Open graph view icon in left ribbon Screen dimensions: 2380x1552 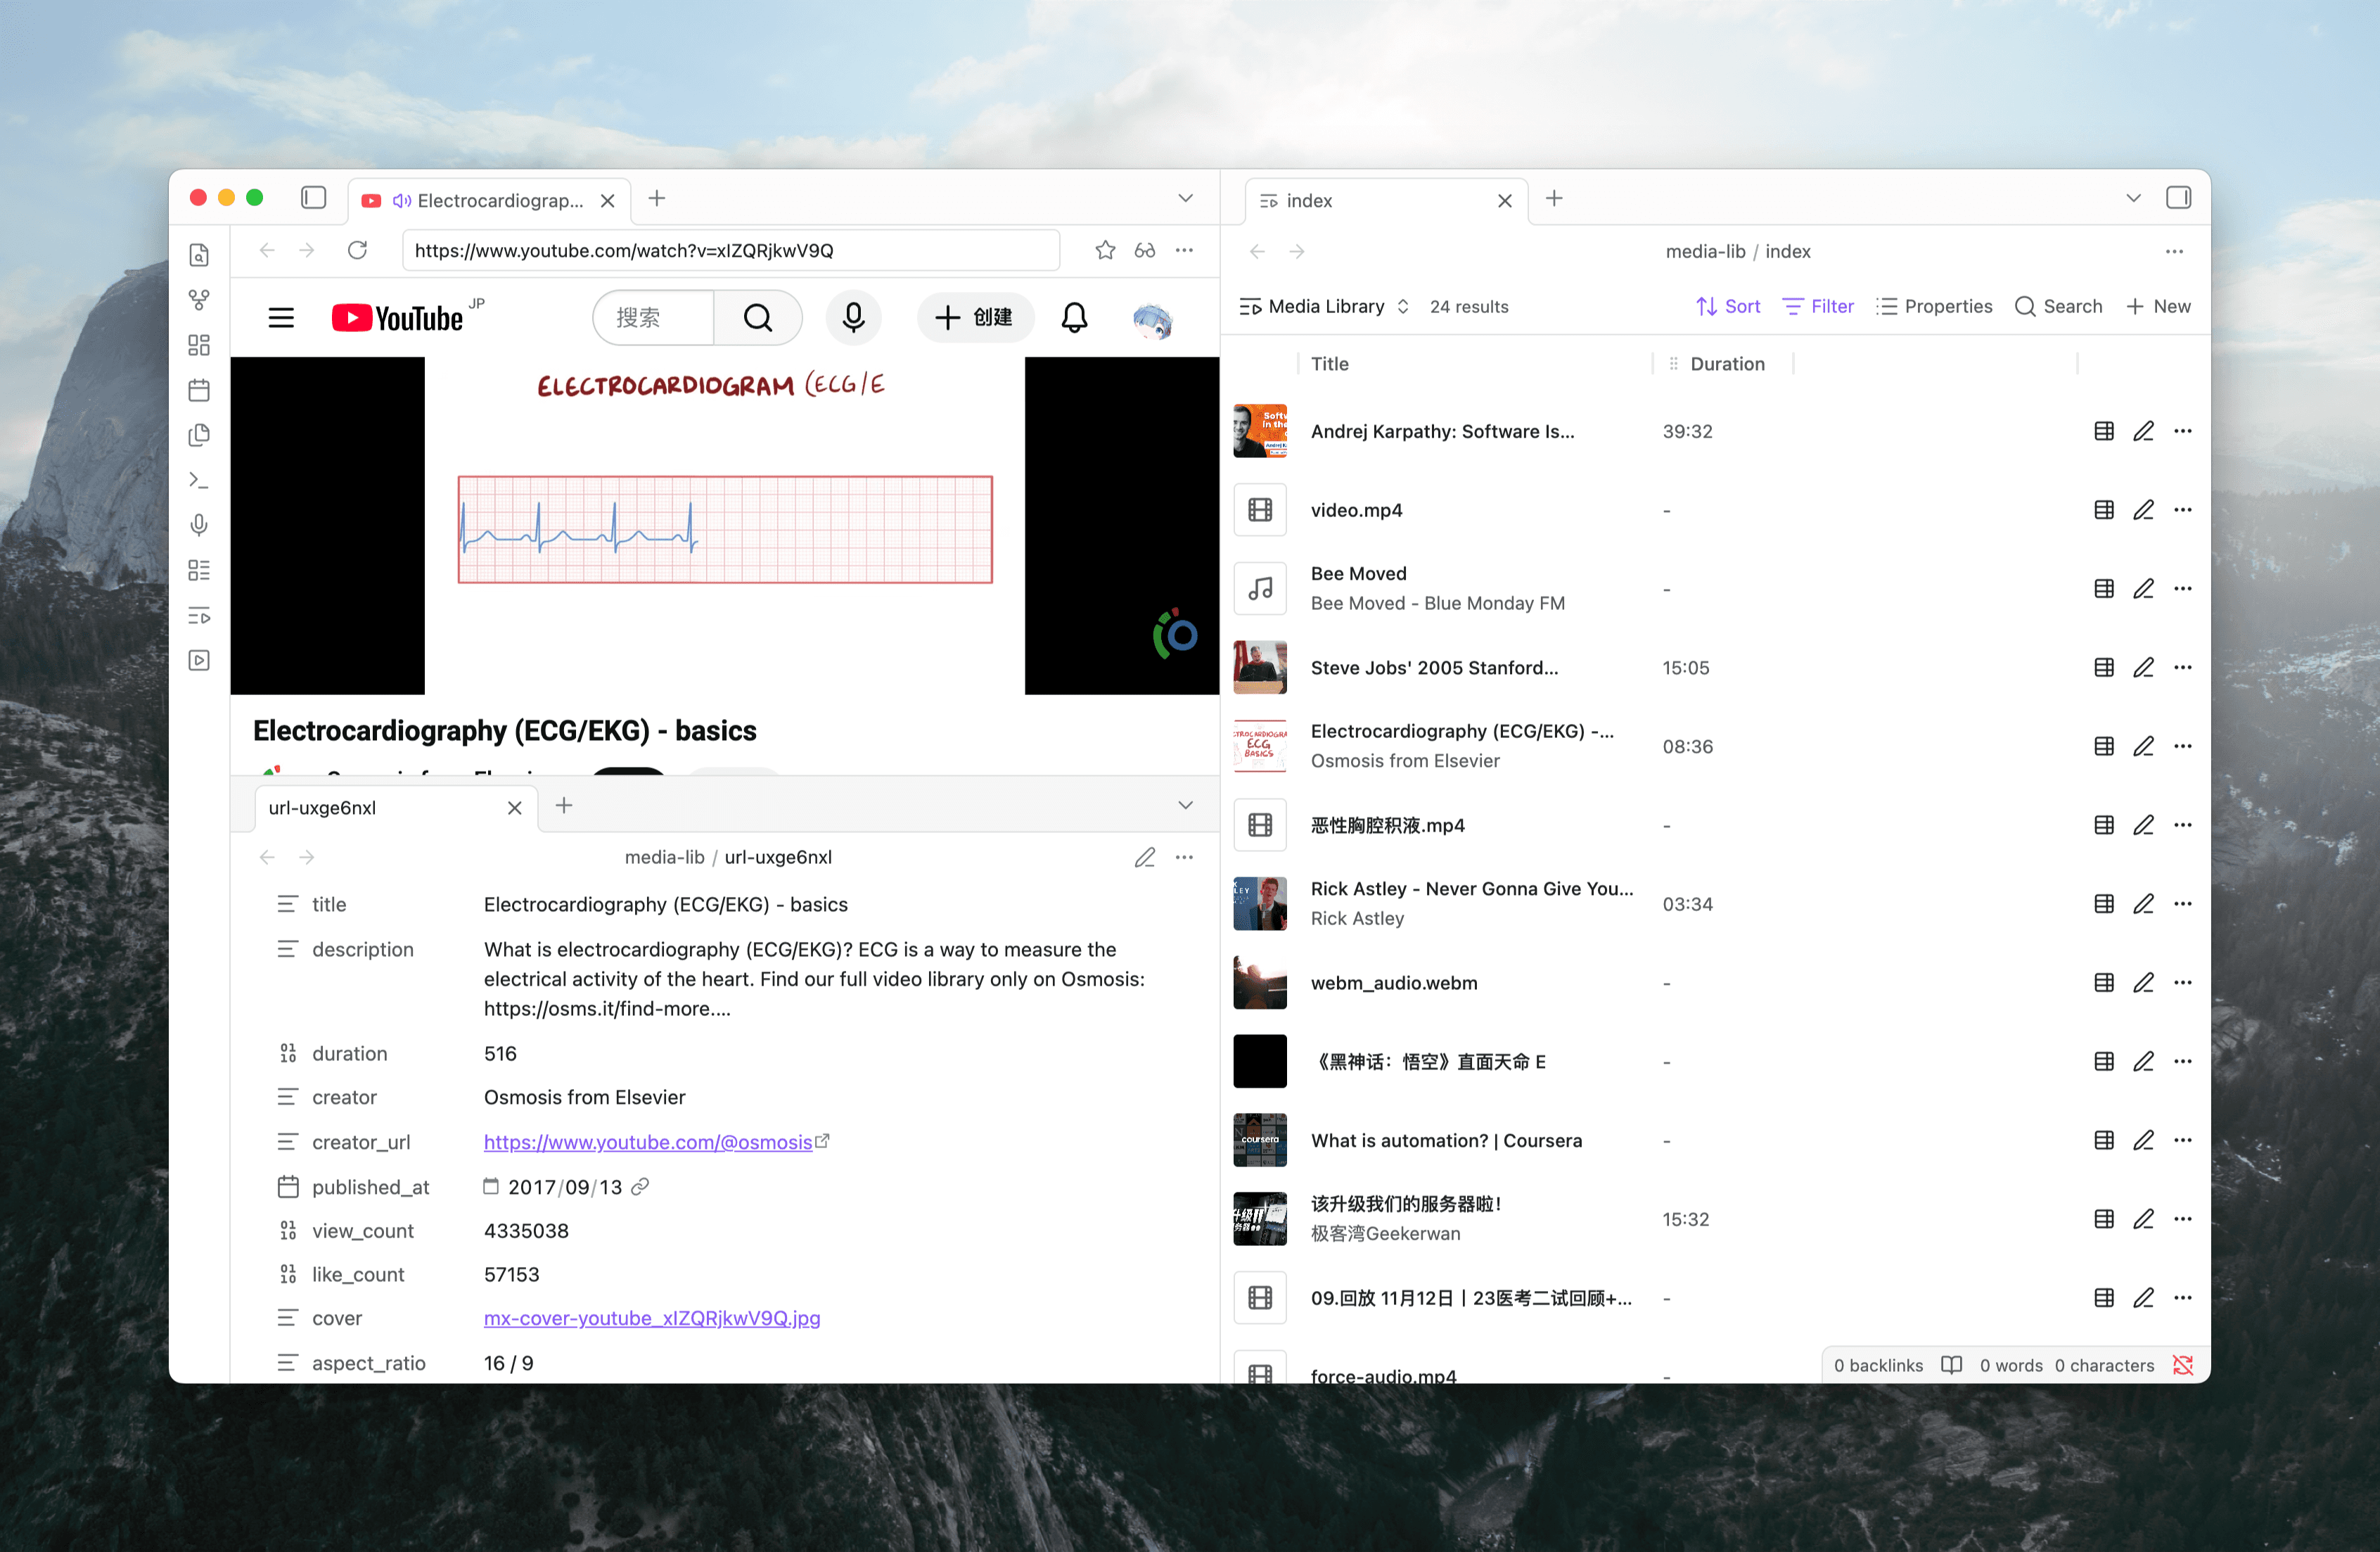[x=199, y=299]
